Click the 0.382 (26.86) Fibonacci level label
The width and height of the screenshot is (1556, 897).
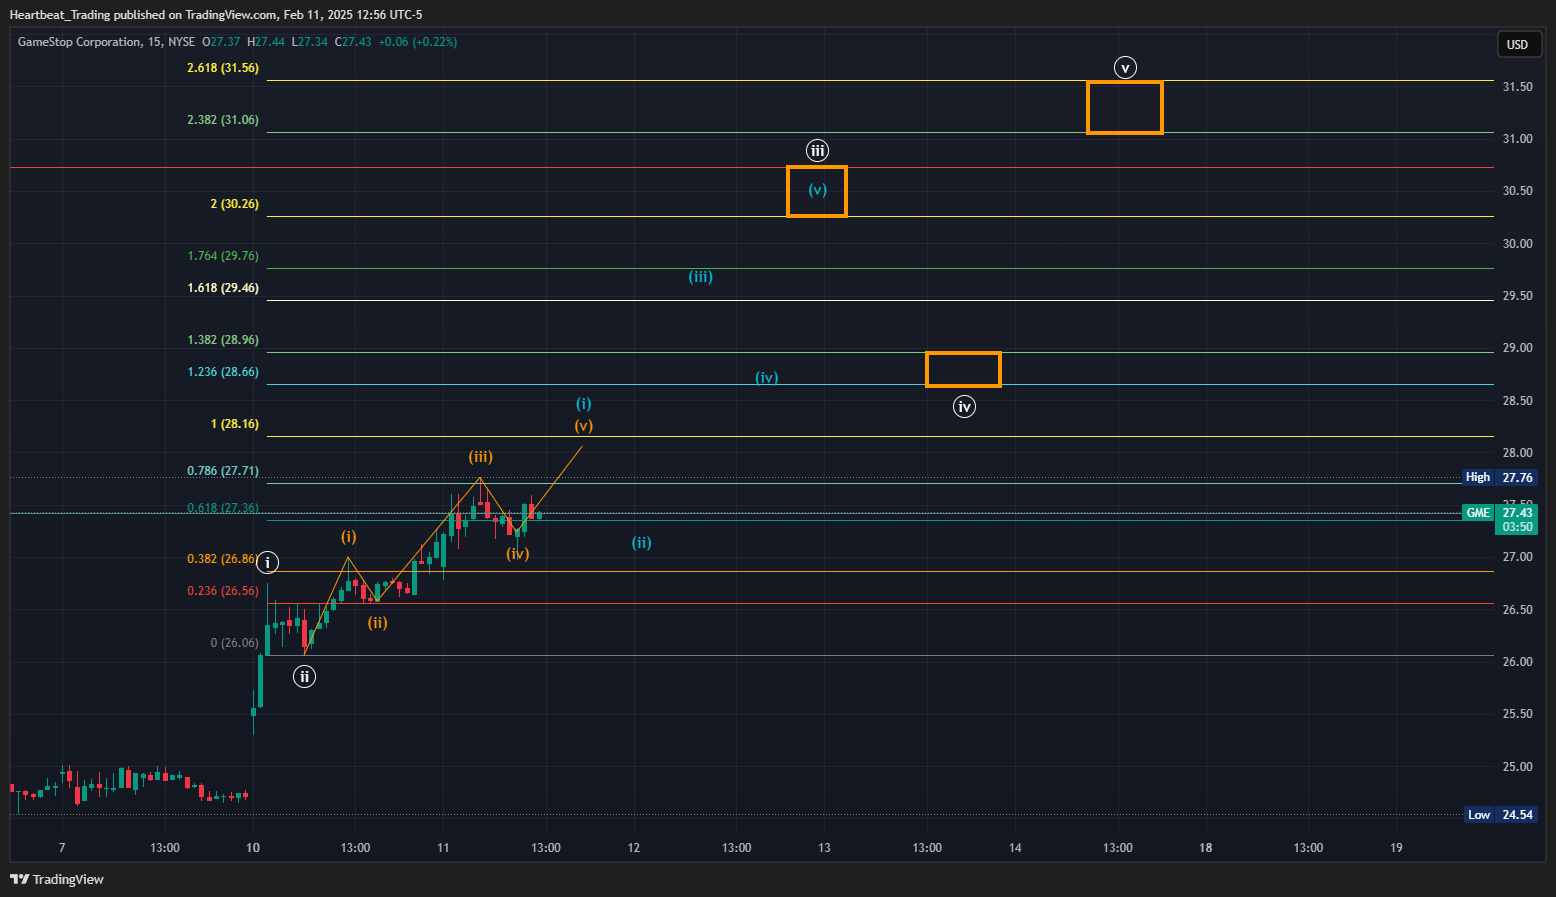(x=222, y=559)
